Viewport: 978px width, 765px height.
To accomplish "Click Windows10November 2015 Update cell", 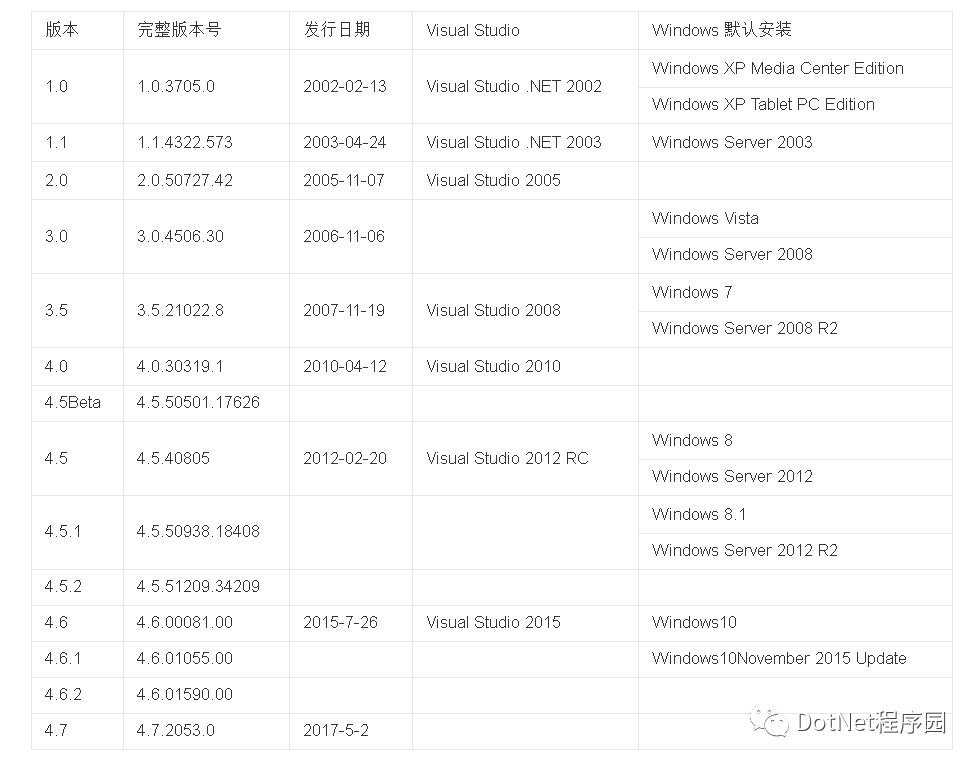I will (x=795, y=659).
